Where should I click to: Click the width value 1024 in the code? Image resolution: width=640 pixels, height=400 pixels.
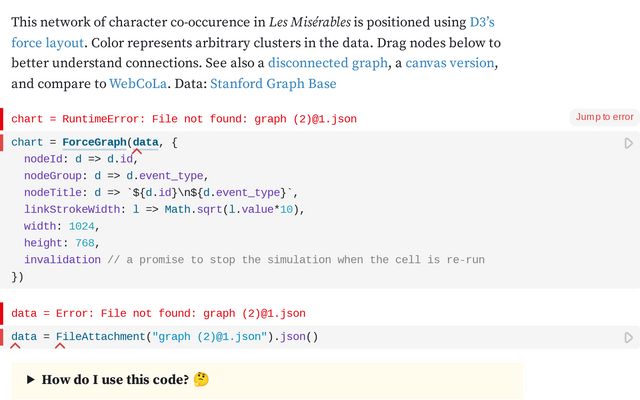[x=82, y=226]
